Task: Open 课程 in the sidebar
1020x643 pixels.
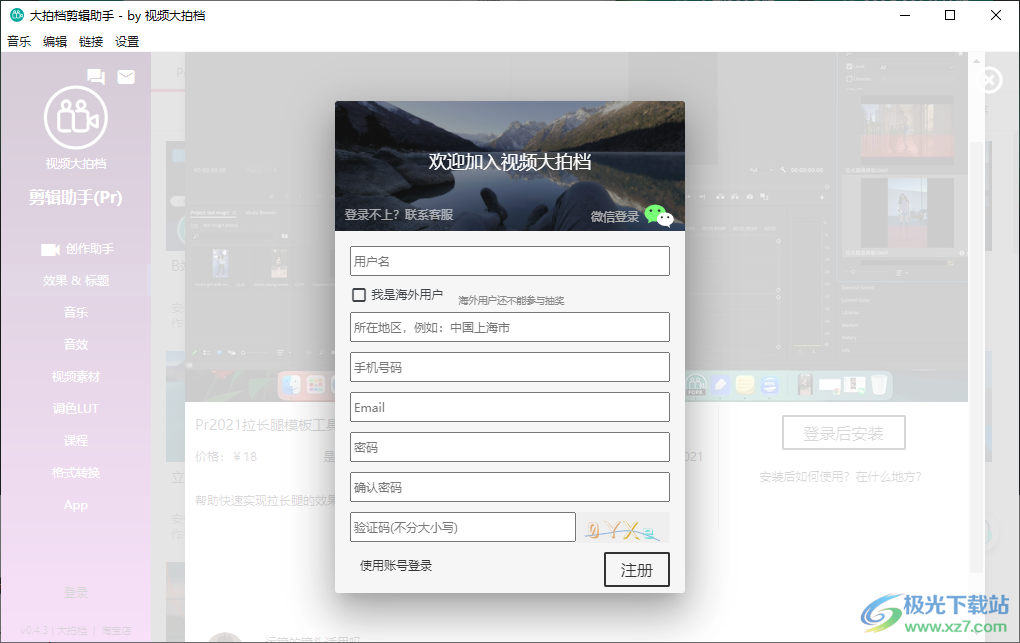Action: pos(76,441)
